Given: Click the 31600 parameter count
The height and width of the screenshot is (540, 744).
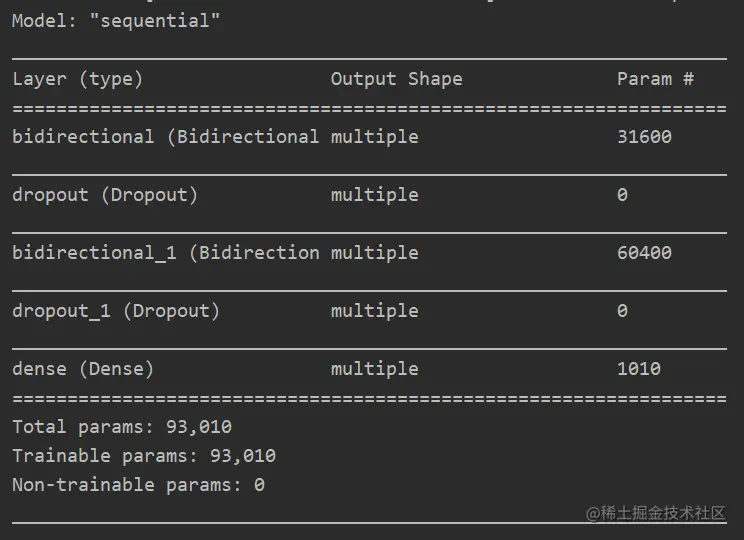Looking at the screenshot, I should click(644, 137).
